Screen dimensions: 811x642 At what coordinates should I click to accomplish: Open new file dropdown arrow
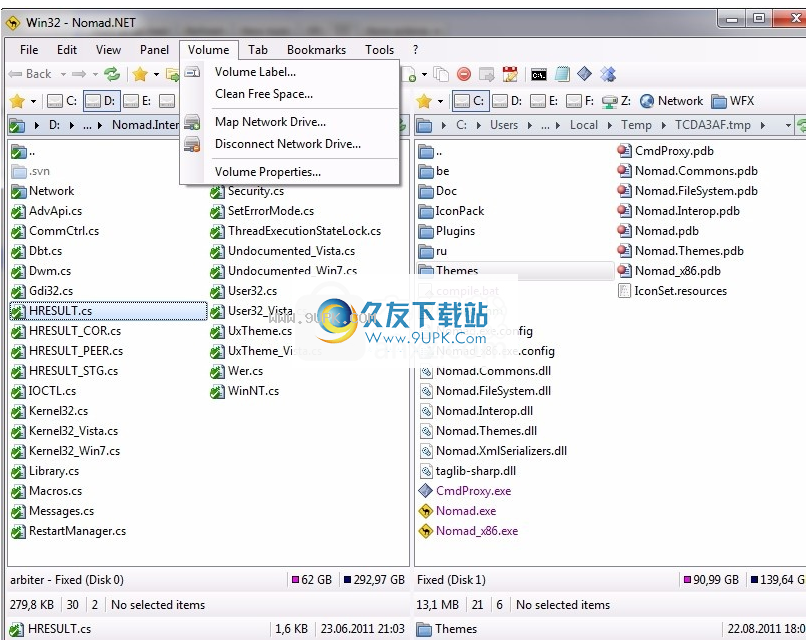tap(424, 74)
